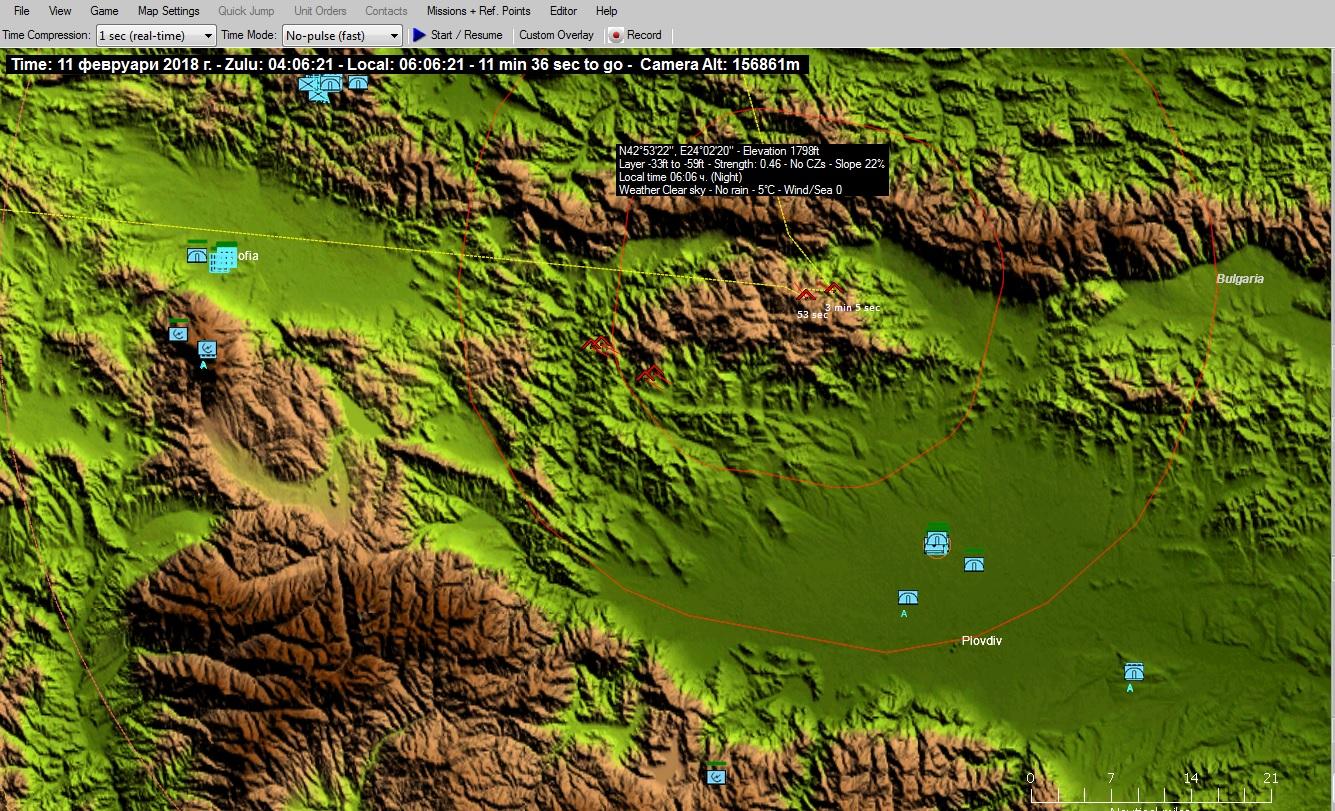Open Missions + Ref. Points menu
1335x811 pixels.
click(478, 11)
